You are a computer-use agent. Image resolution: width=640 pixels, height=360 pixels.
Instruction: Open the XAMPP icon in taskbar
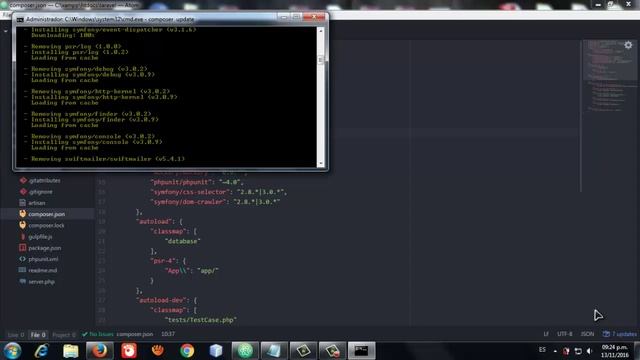tap(158, 351)
